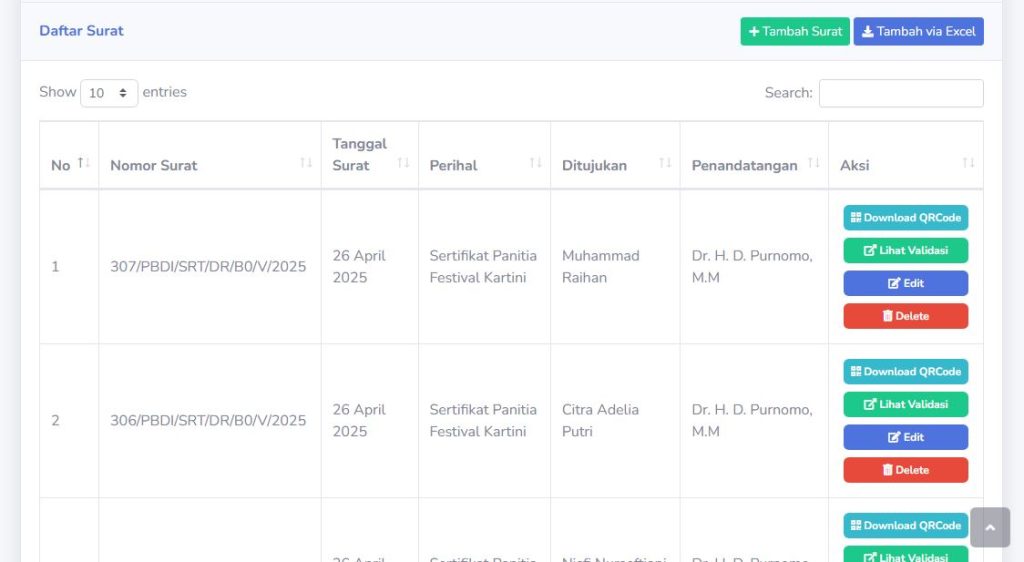Click Perihal cell in Muhammad Raihan row

point(483,266)
